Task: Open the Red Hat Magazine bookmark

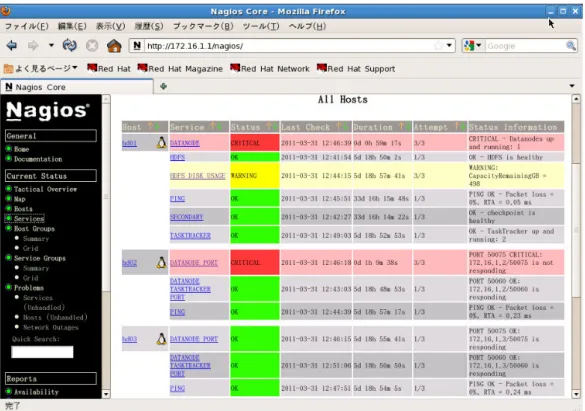Action: (x=180, y=69)
